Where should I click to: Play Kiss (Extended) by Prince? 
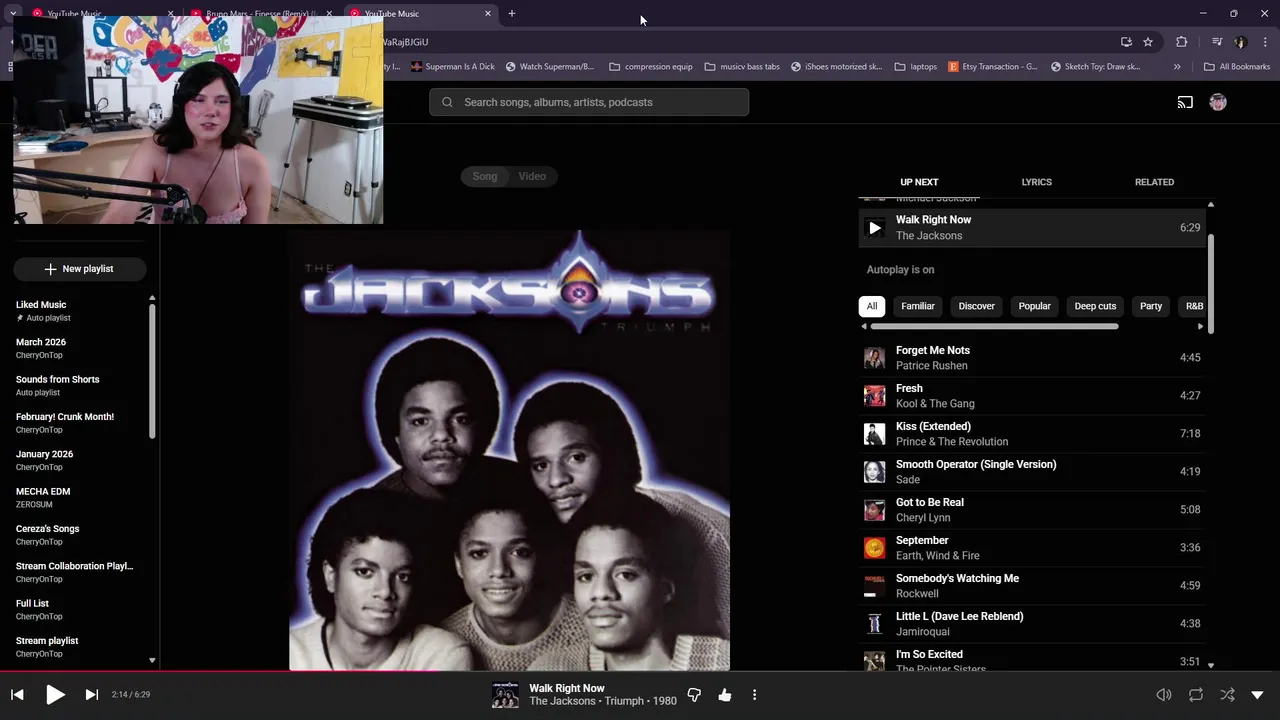coord(1034,434)
